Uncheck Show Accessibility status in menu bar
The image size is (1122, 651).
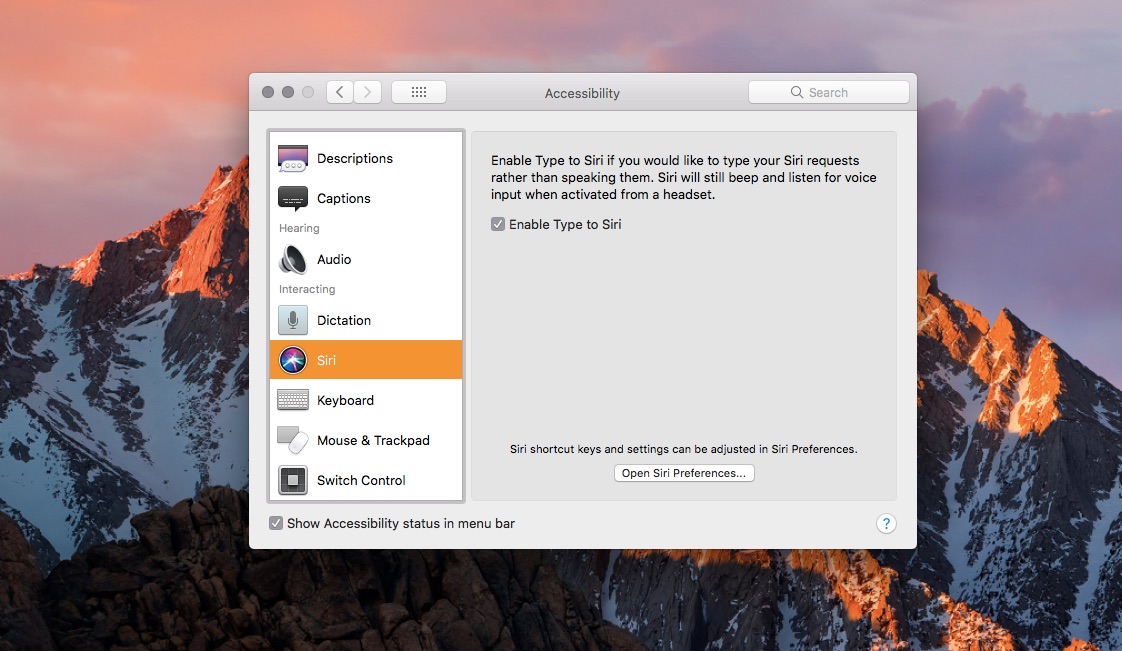[x=275, y=524]
